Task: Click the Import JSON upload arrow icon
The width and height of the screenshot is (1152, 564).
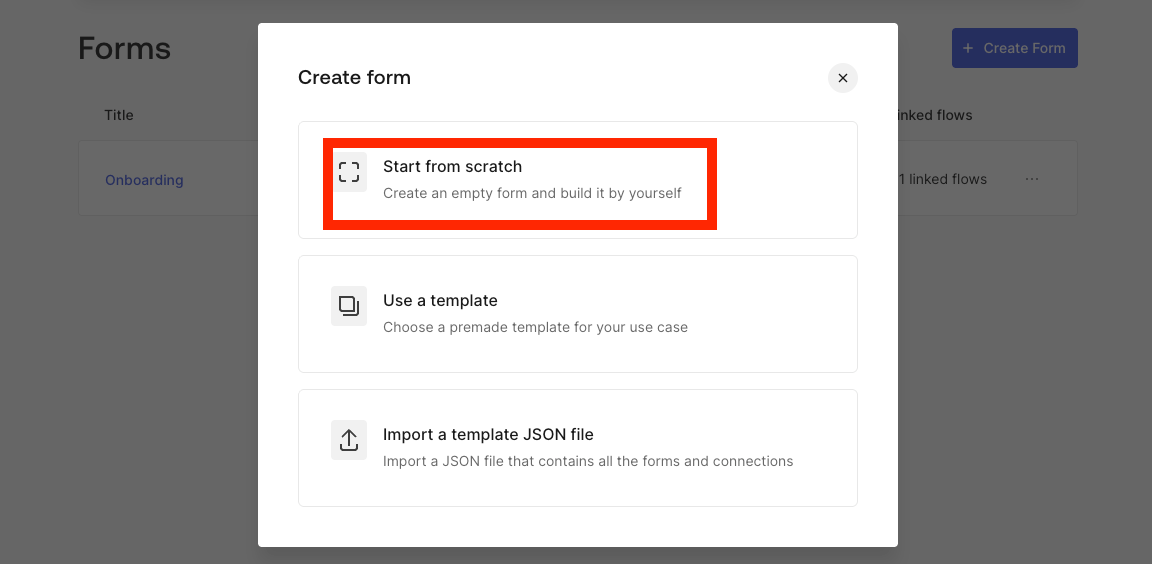Action: 349,440
